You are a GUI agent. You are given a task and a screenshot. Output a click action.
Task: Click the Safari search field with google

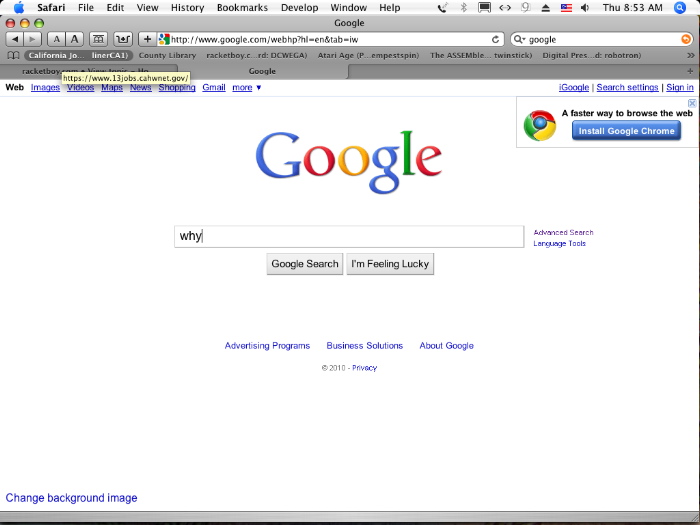tap(603, 39)
